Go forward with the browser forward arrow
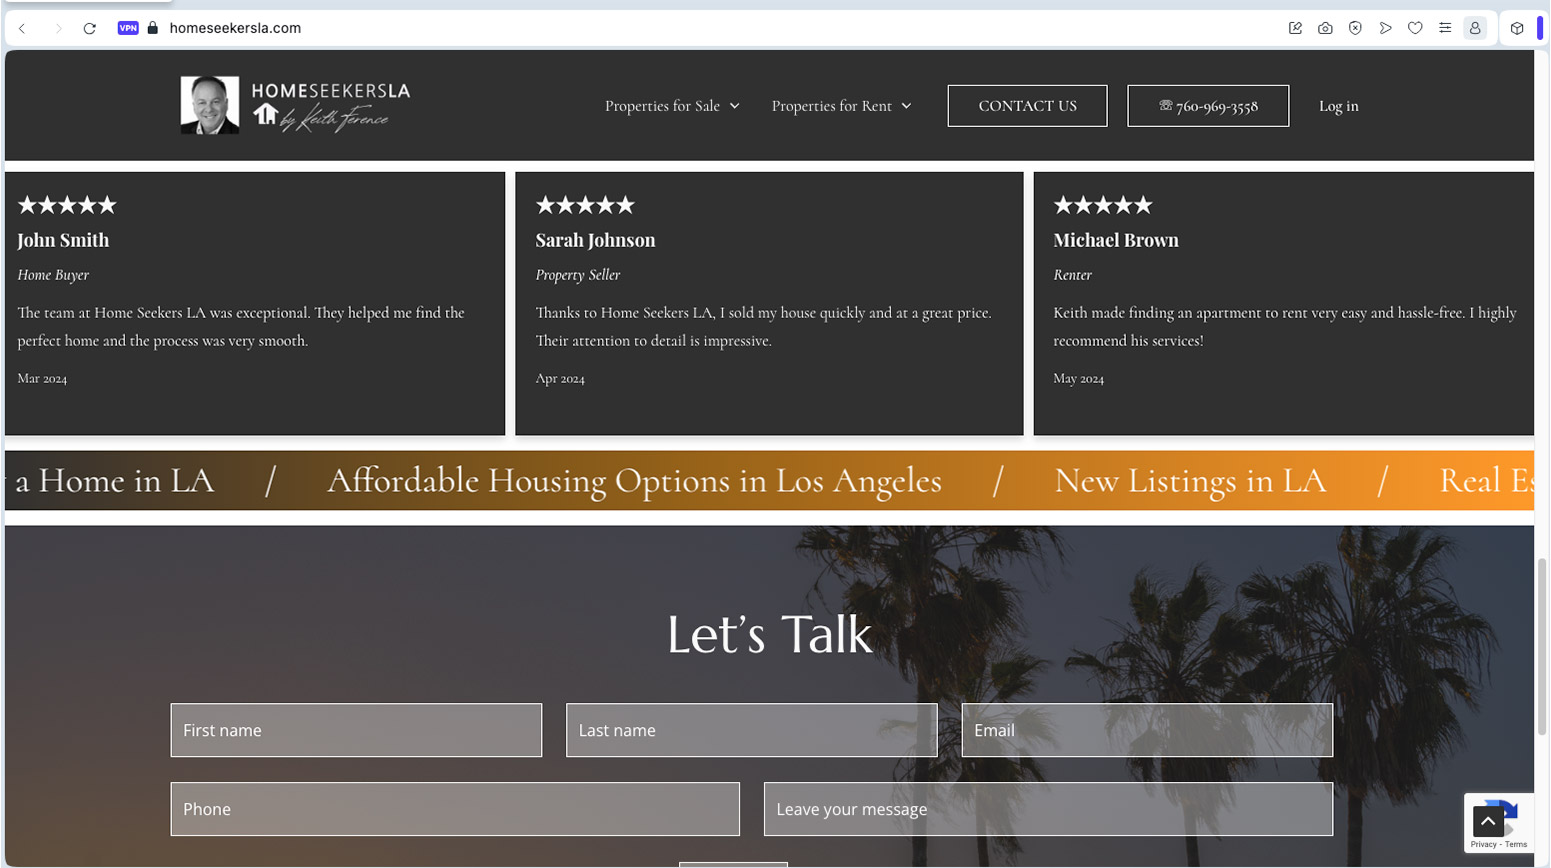The height and width of the screenshot is (868, 1551). [x=58, y=28]
